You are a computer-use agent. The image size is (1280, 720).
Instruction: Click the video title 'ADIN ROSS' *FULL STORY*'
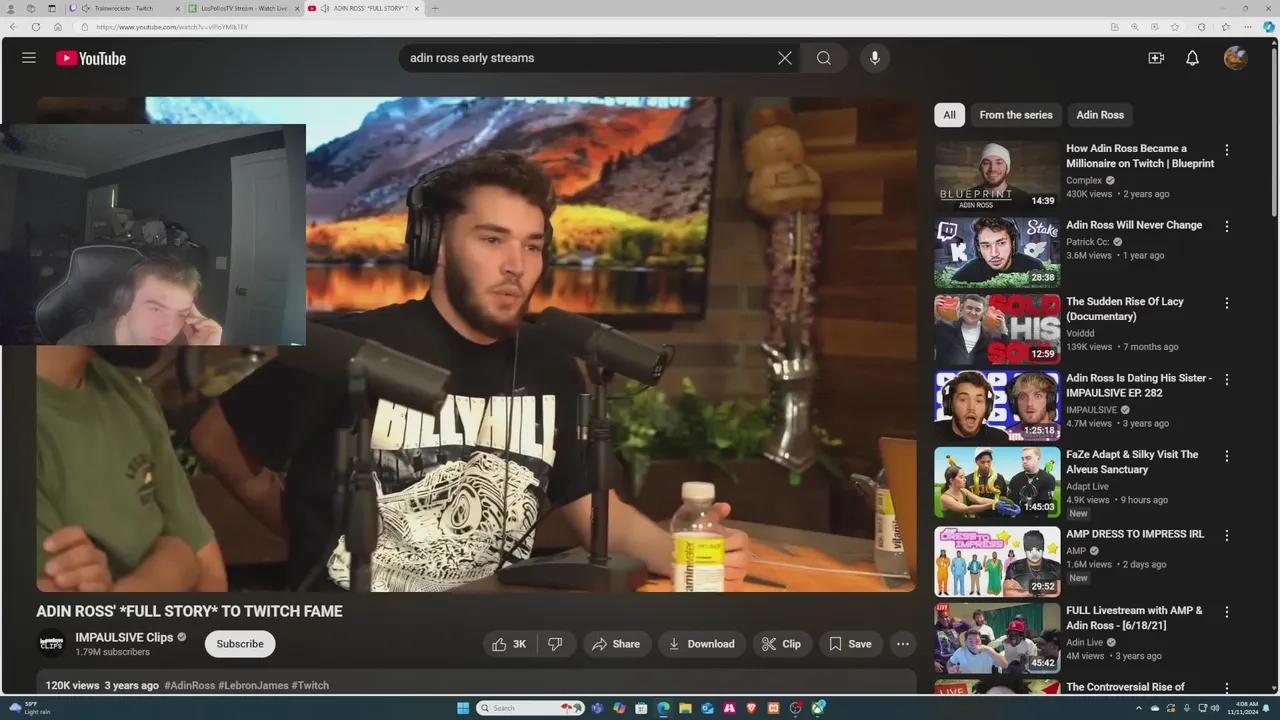point(189,611)
